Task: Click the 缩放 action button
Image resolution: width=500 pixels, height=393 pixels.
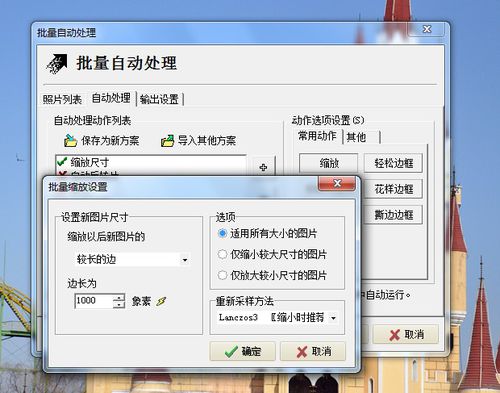Action: (329, 163)
